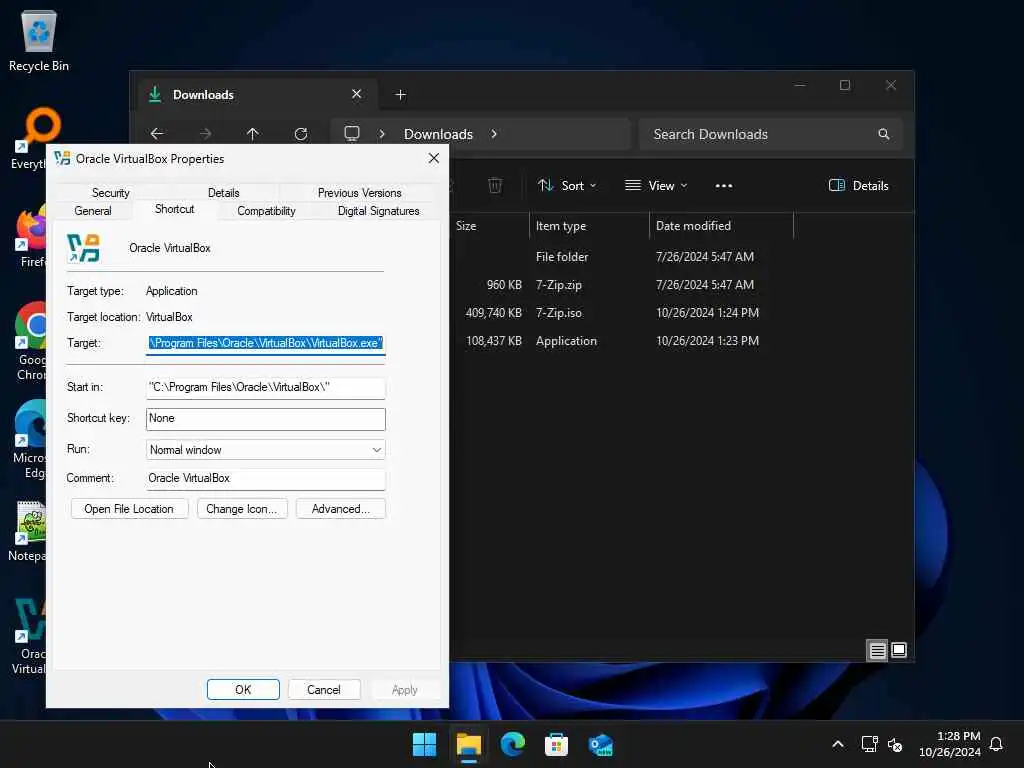The height and width of the screenshot is (768, 1024).
Task: Switch to large thumbnails view icon at bottom
Action: point(899,650)
